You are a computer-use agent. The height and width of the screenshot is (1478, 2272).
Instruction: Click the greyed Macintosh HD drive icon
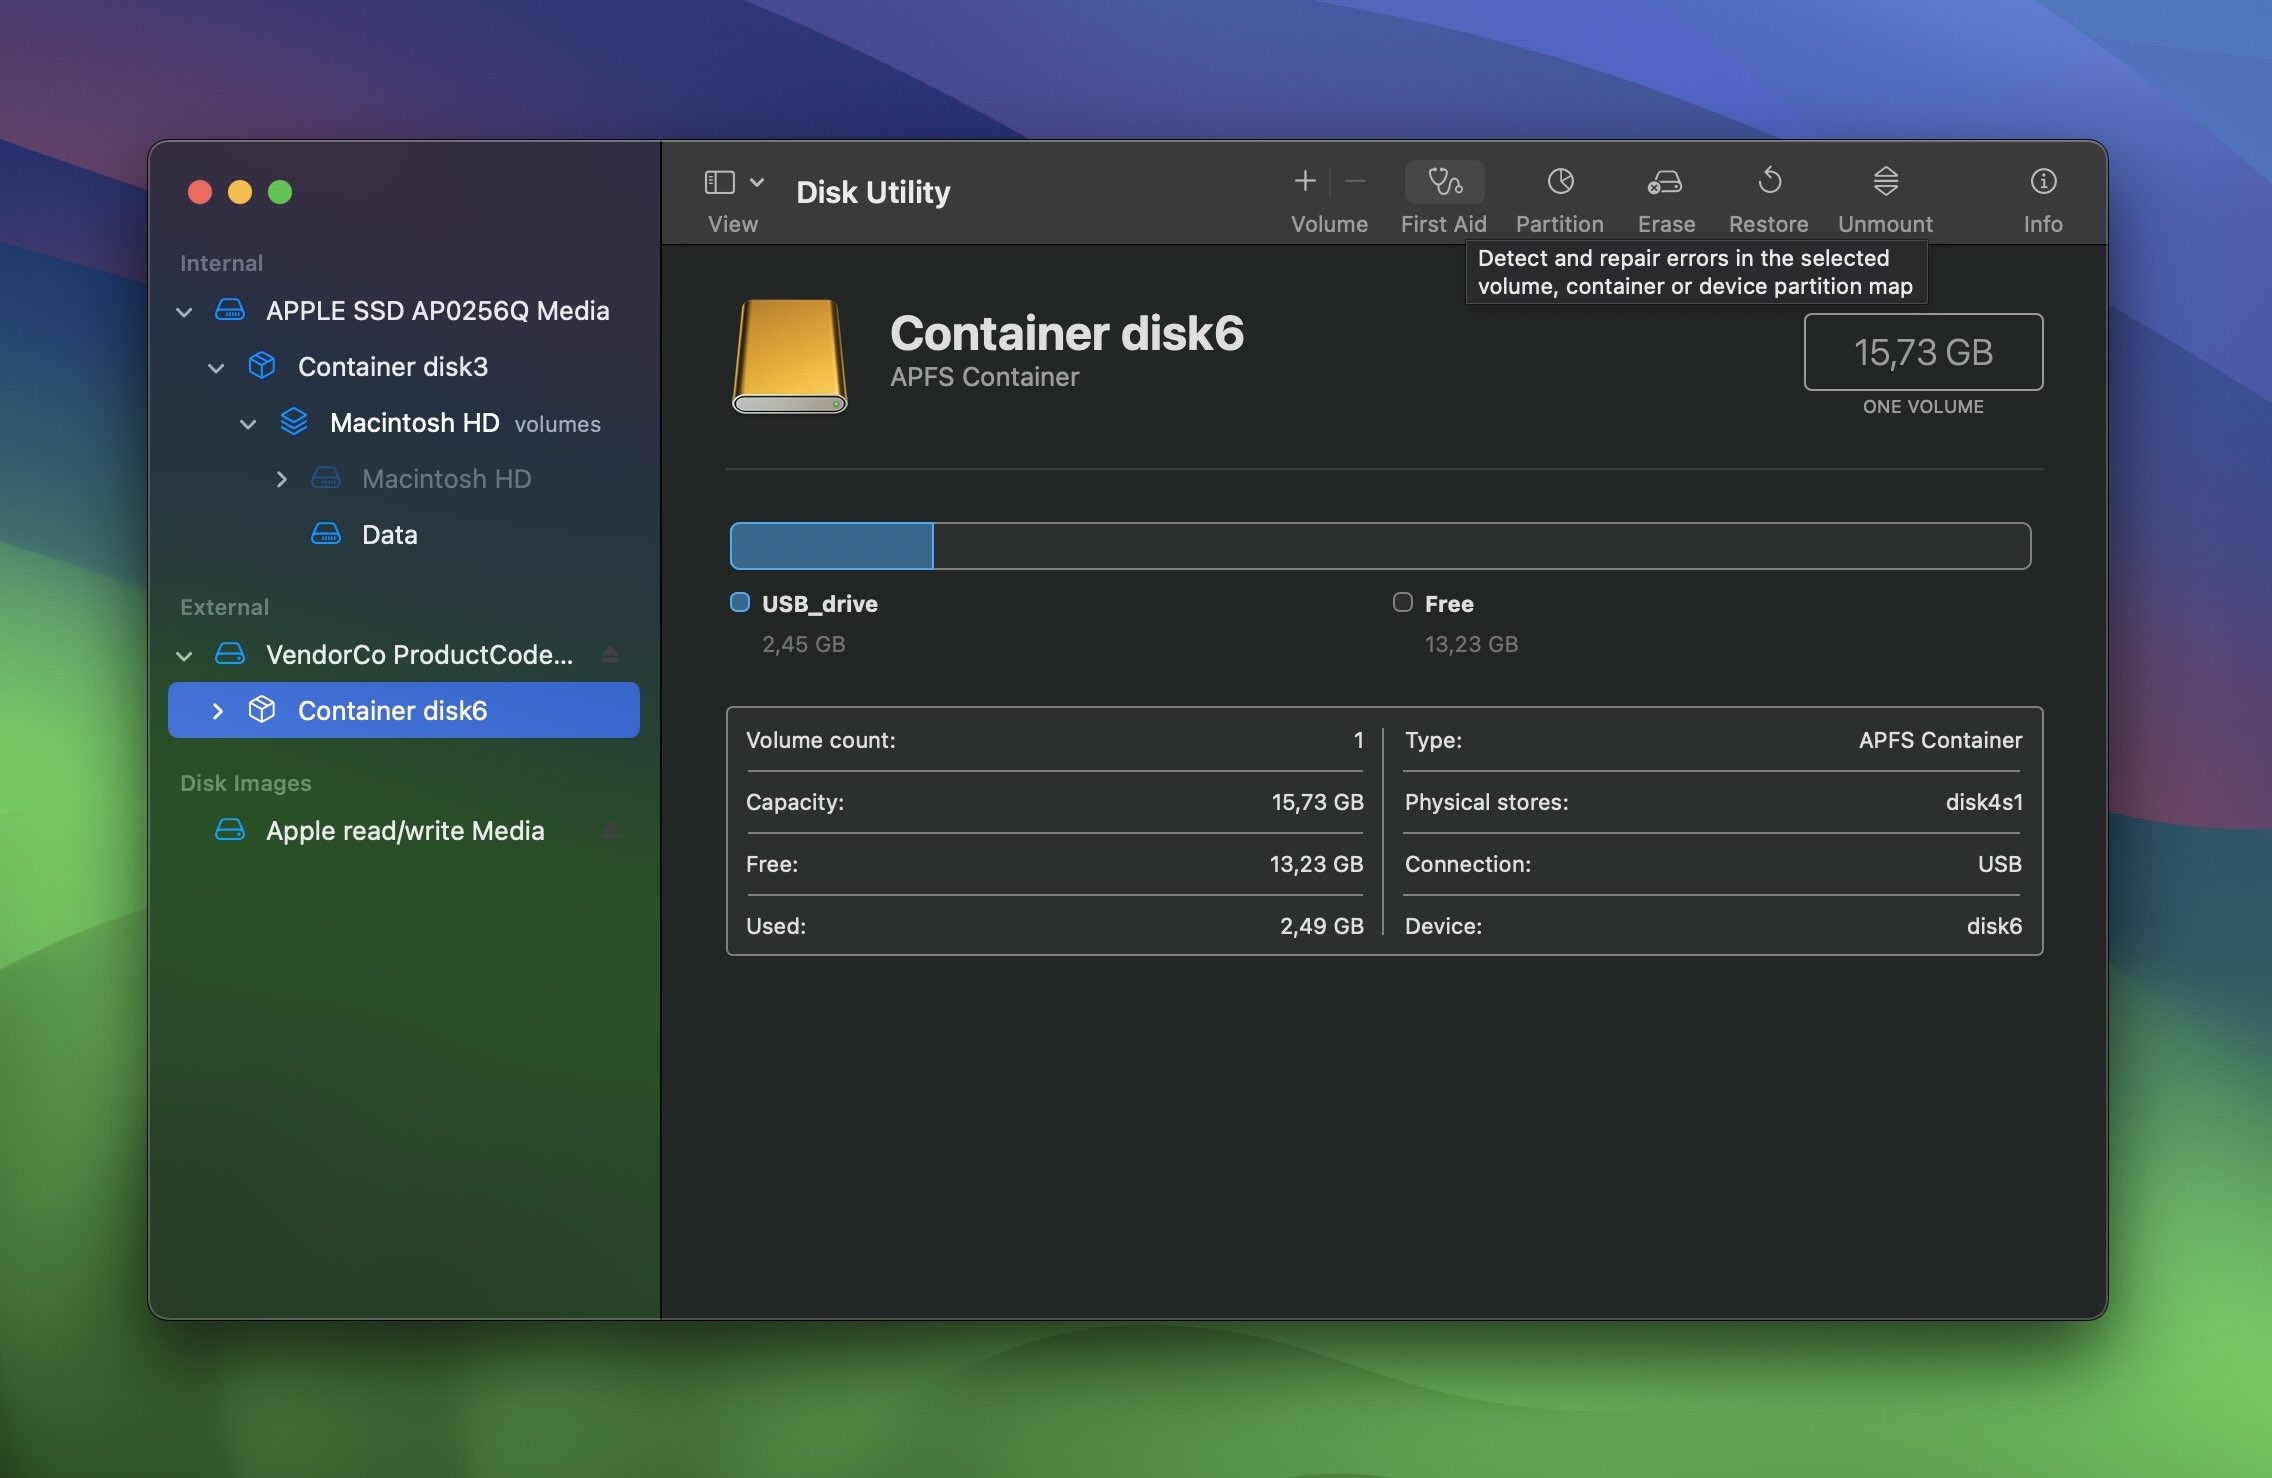pyautogui.click(x=326, y=478)
